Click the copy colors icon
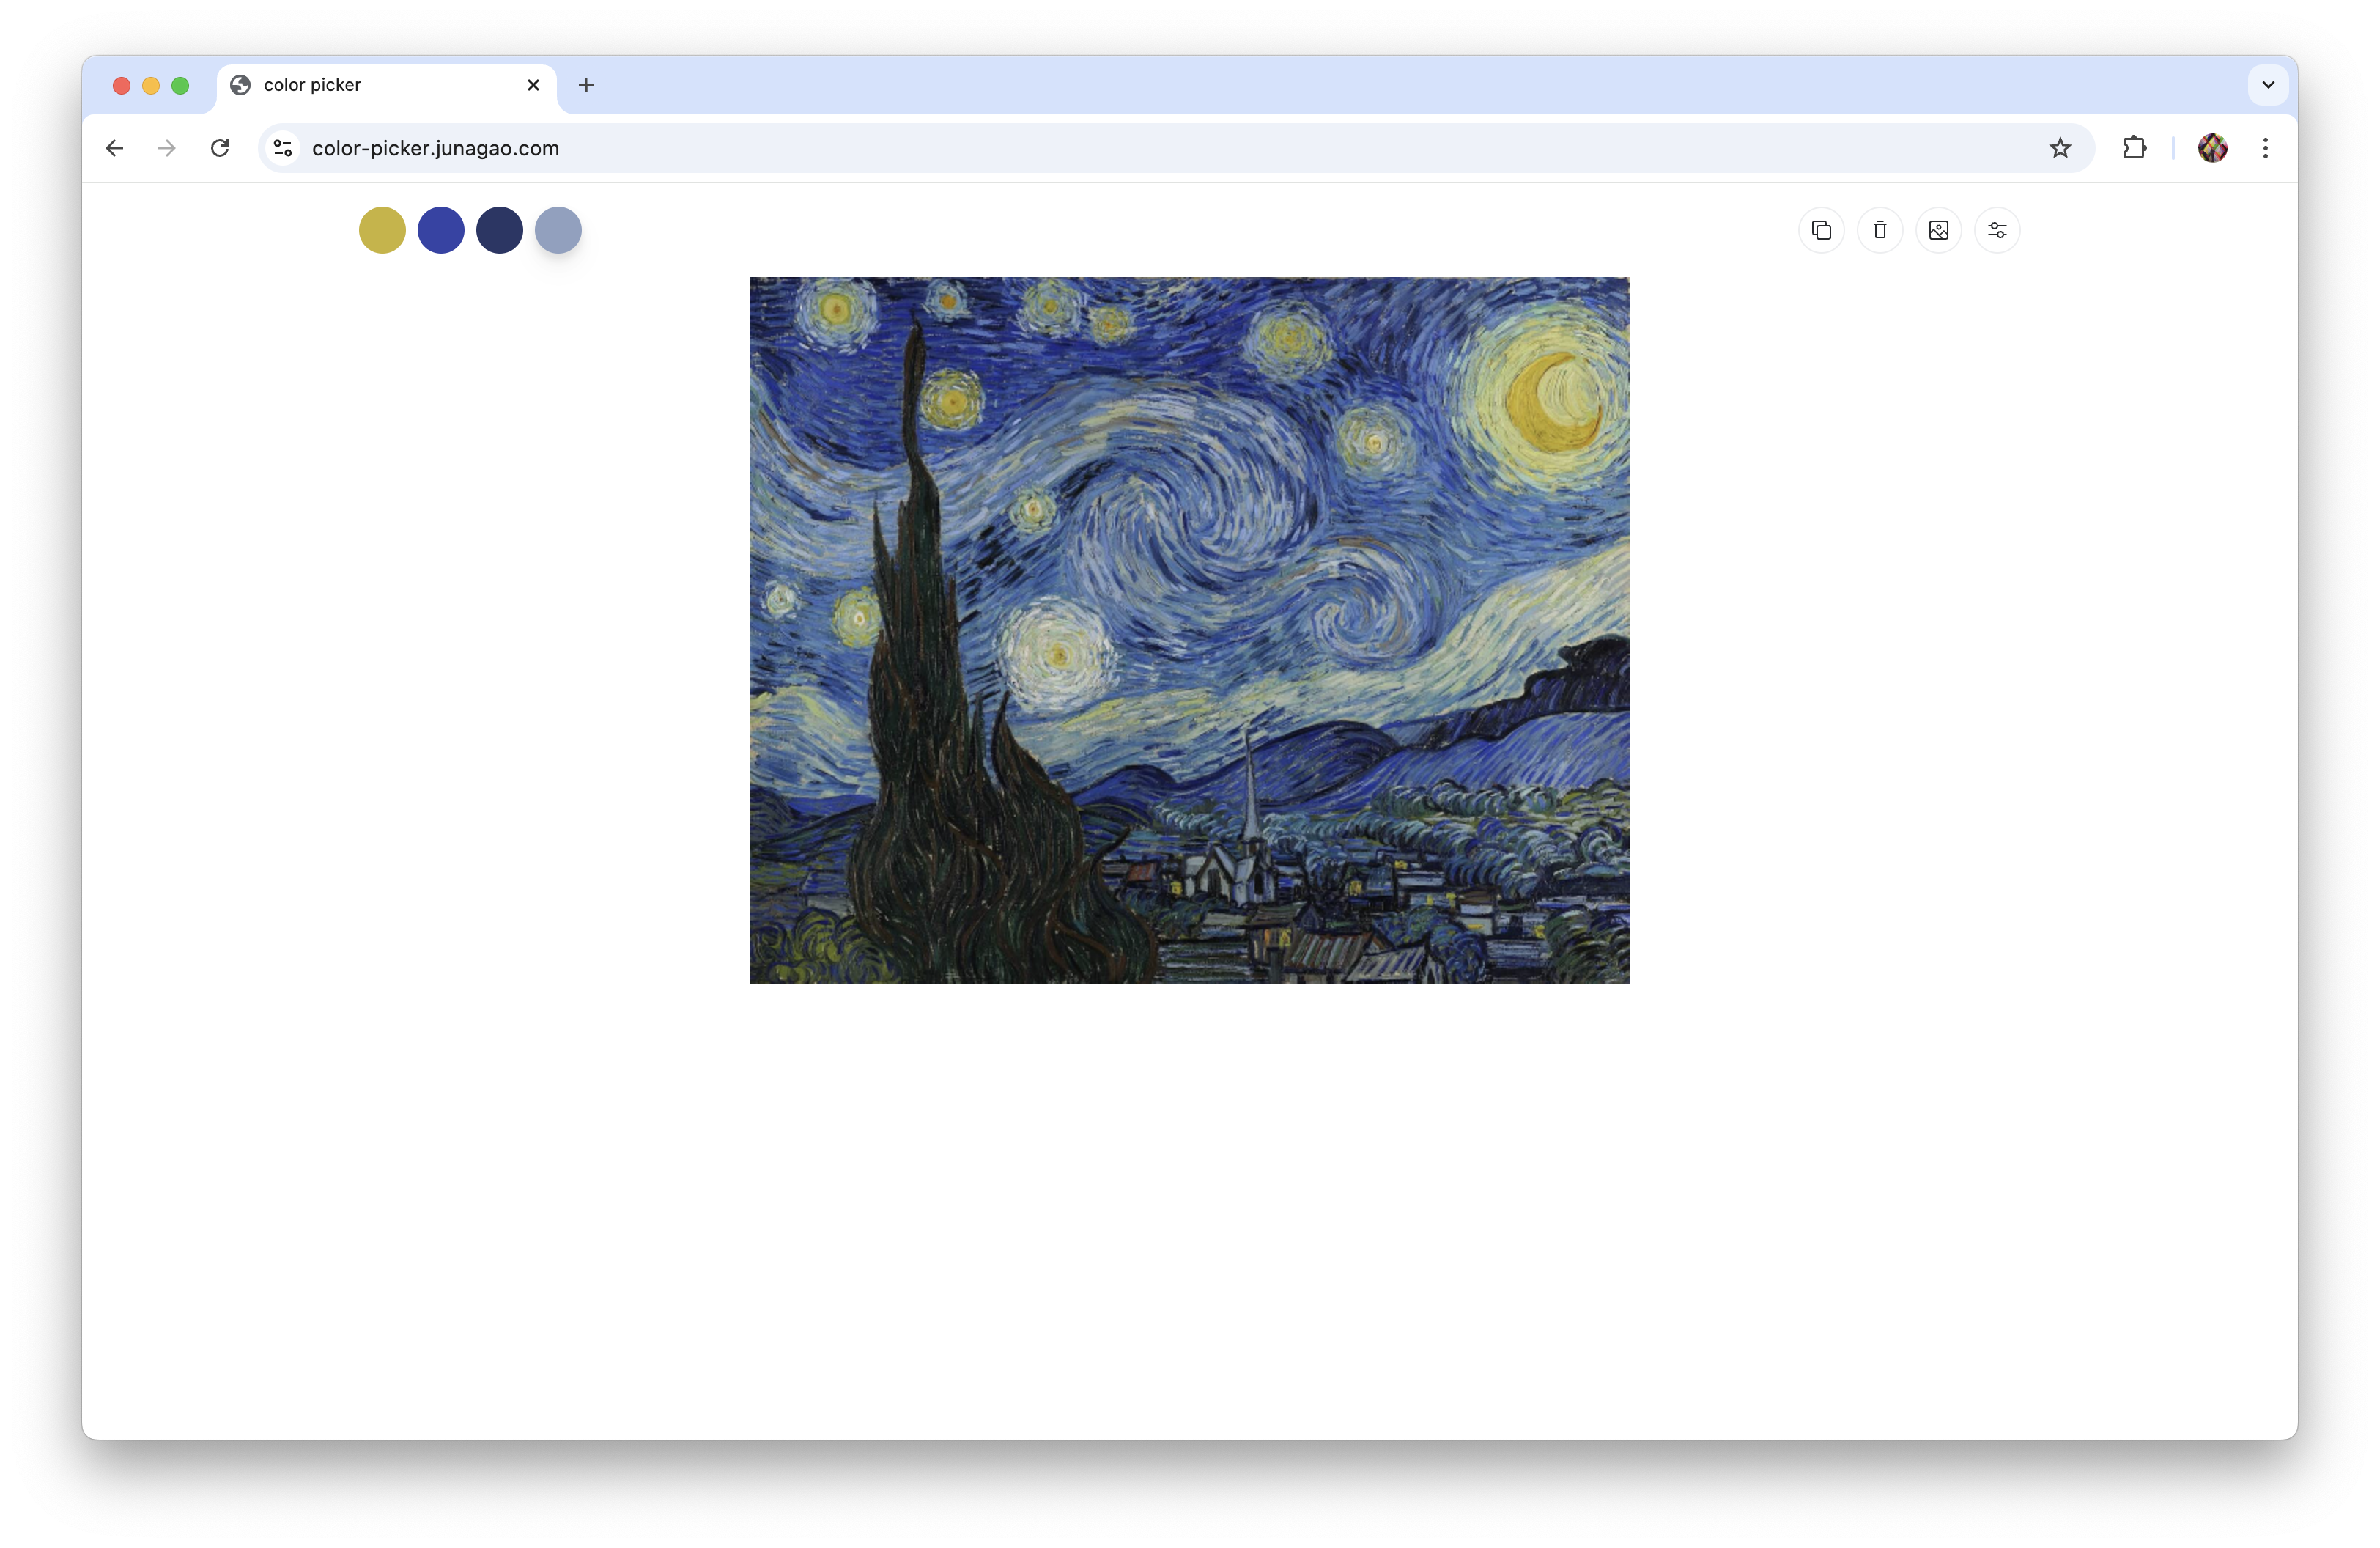The image size is (2380, 1548). (1821, 230)
